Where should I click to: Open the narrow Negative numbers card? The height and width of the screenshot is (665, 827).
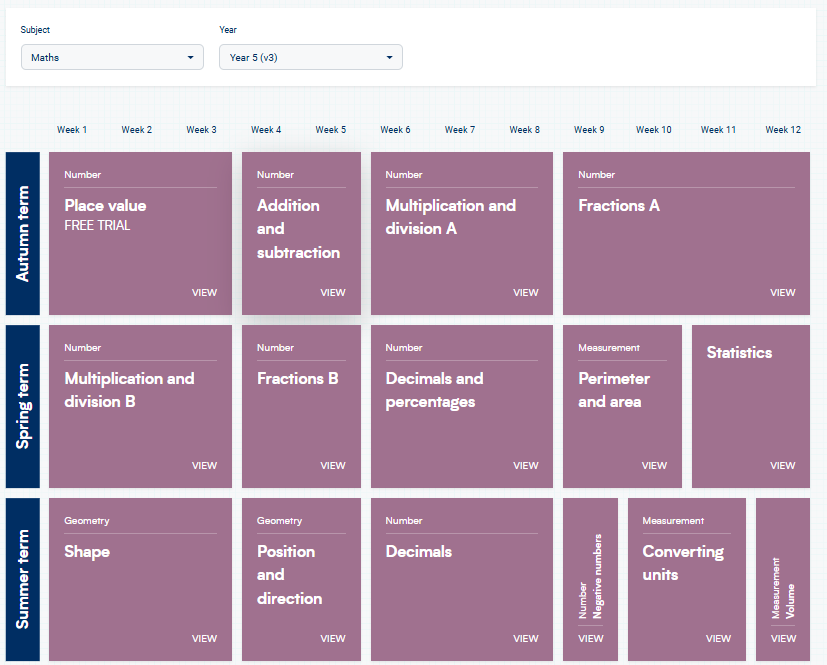[x=590, y=580]
